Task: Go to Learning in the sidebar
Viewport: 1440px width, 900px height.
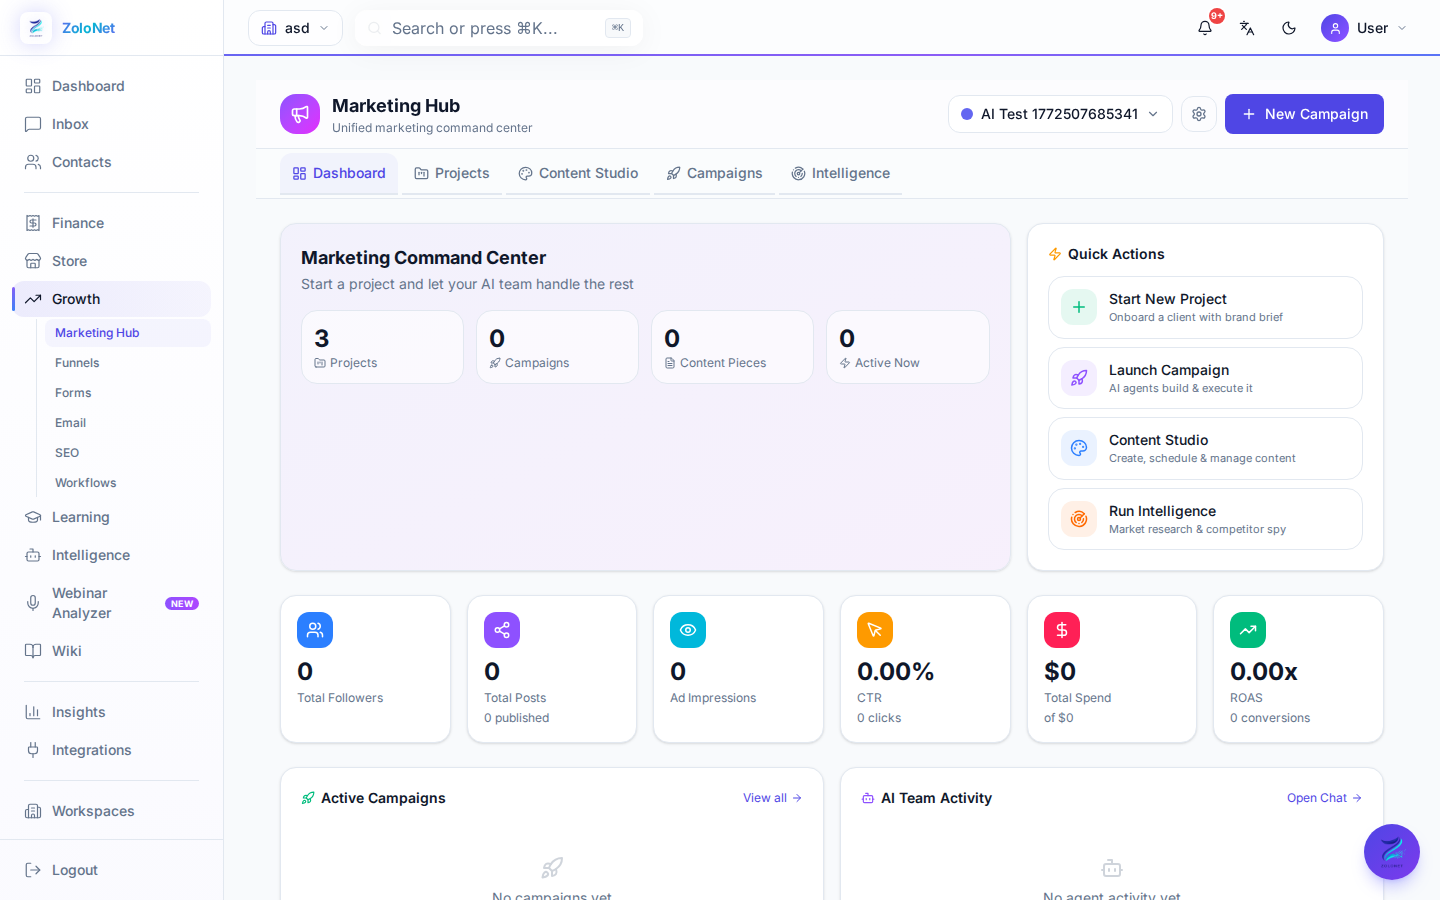Action: pyautogui.click(x=111, y=517)
